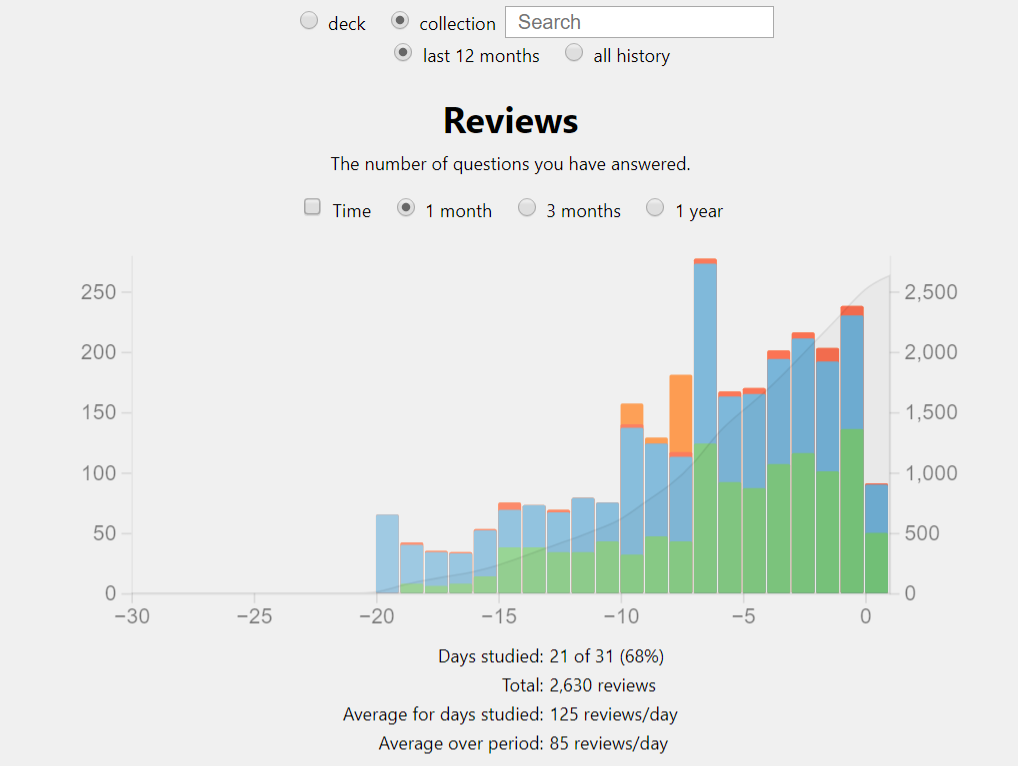Click the 2,500 label on right axis
The image size is (1018, 766).
point(931,292)
